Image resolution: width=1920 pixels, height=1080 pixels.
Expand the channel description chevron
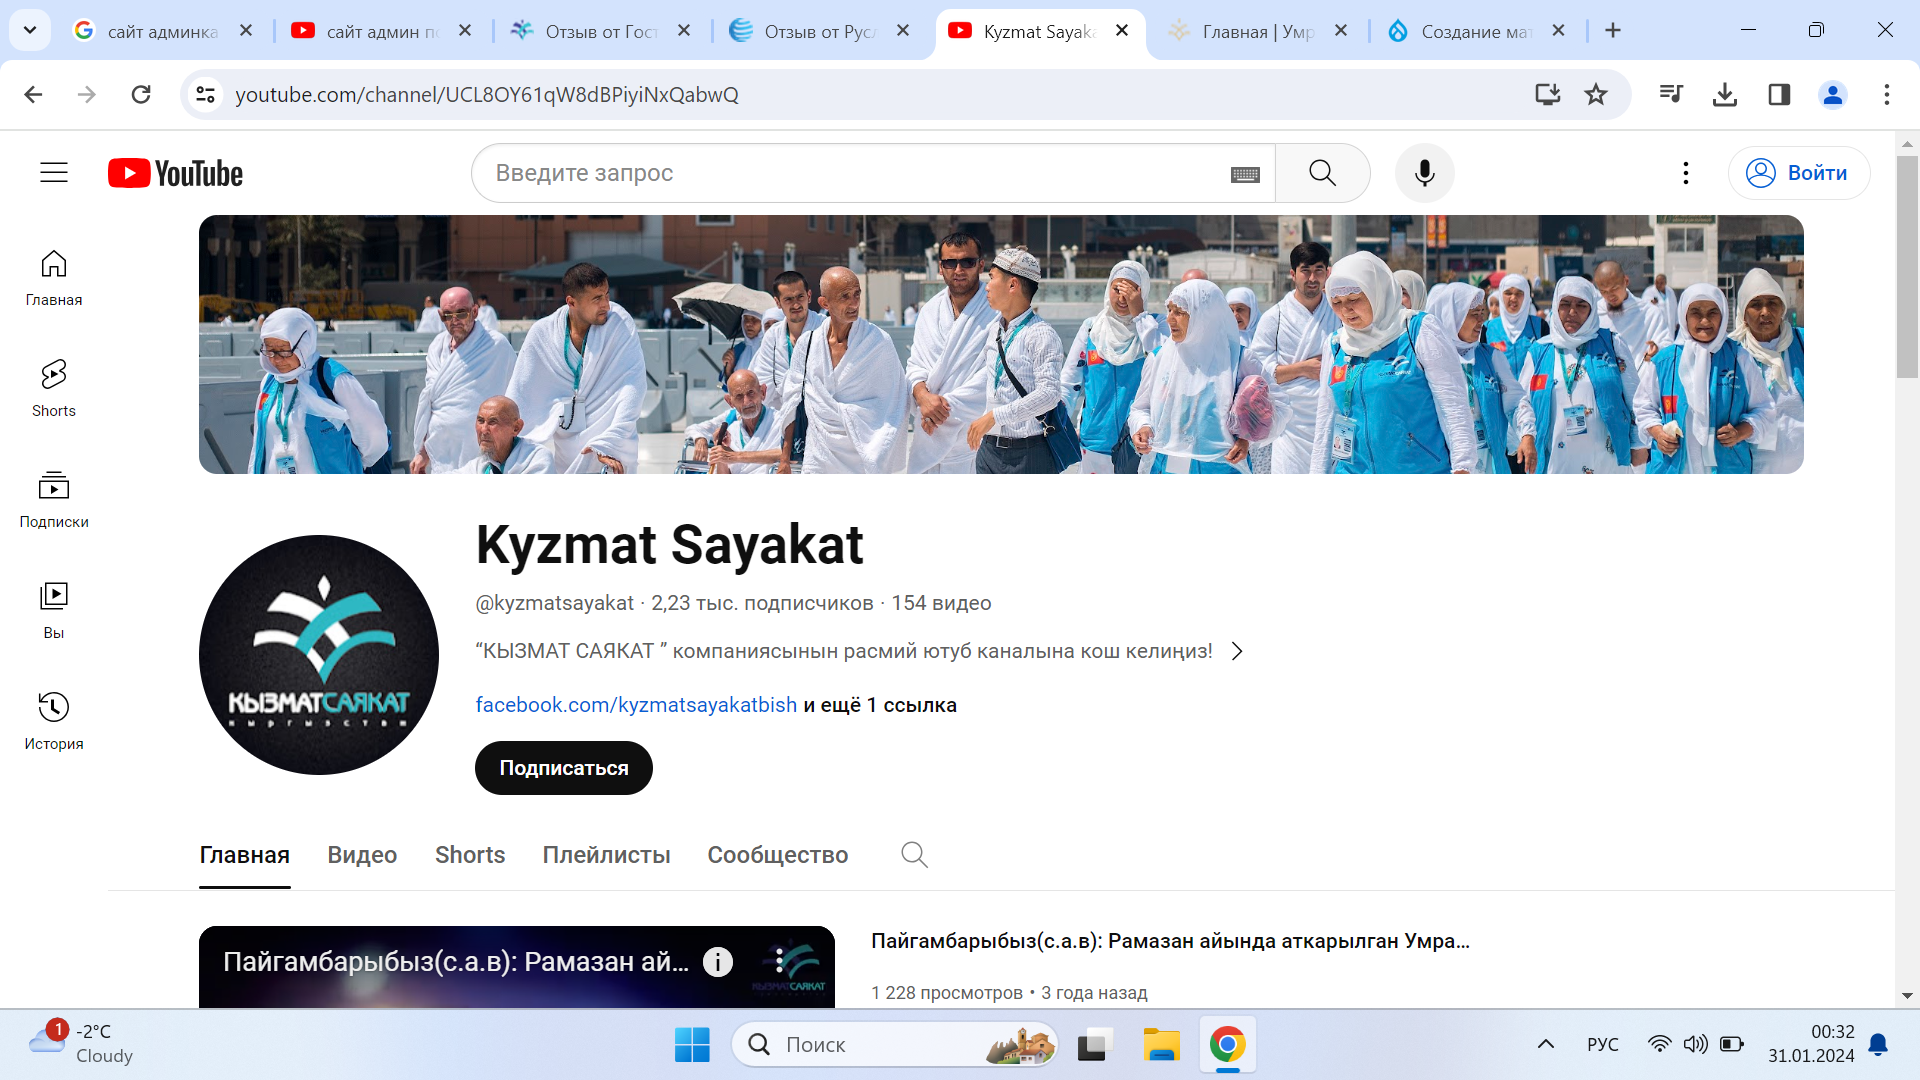[1237, 651]
